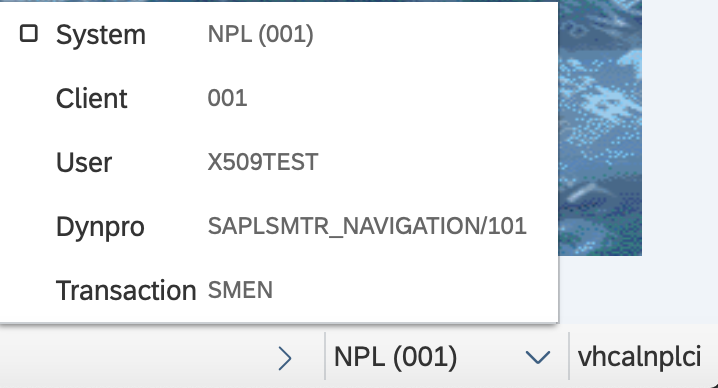Click the SAPLSMTR_NAVIGATION/101 dynpro value
The width and height of the screenshot is (718, 388).
click(x=367, y=226)
